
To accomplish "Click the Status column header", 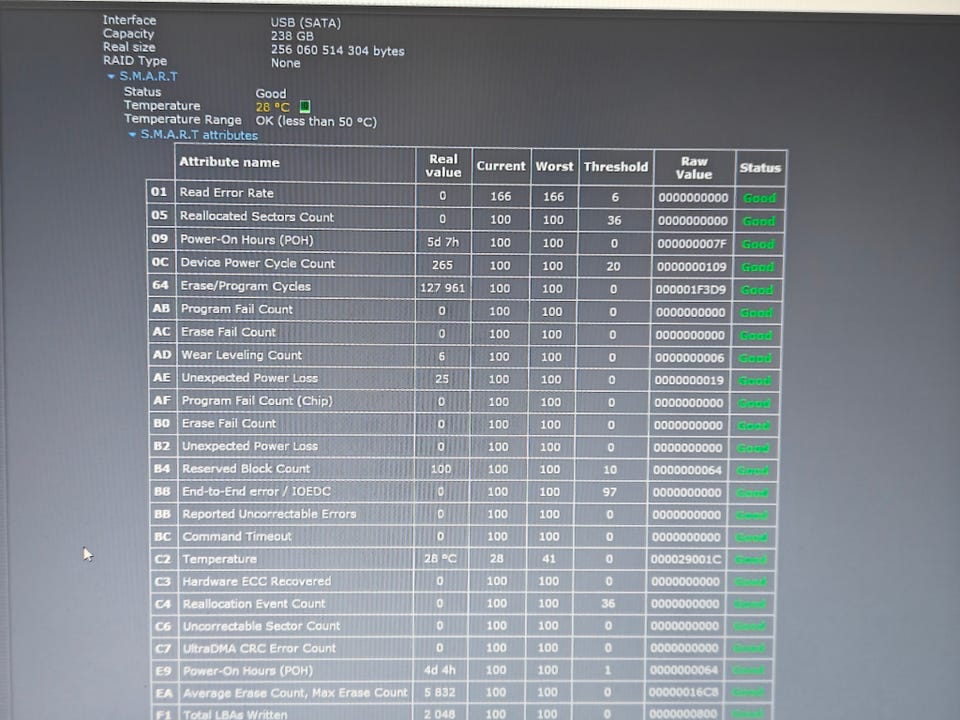I will tap(760, 168).
